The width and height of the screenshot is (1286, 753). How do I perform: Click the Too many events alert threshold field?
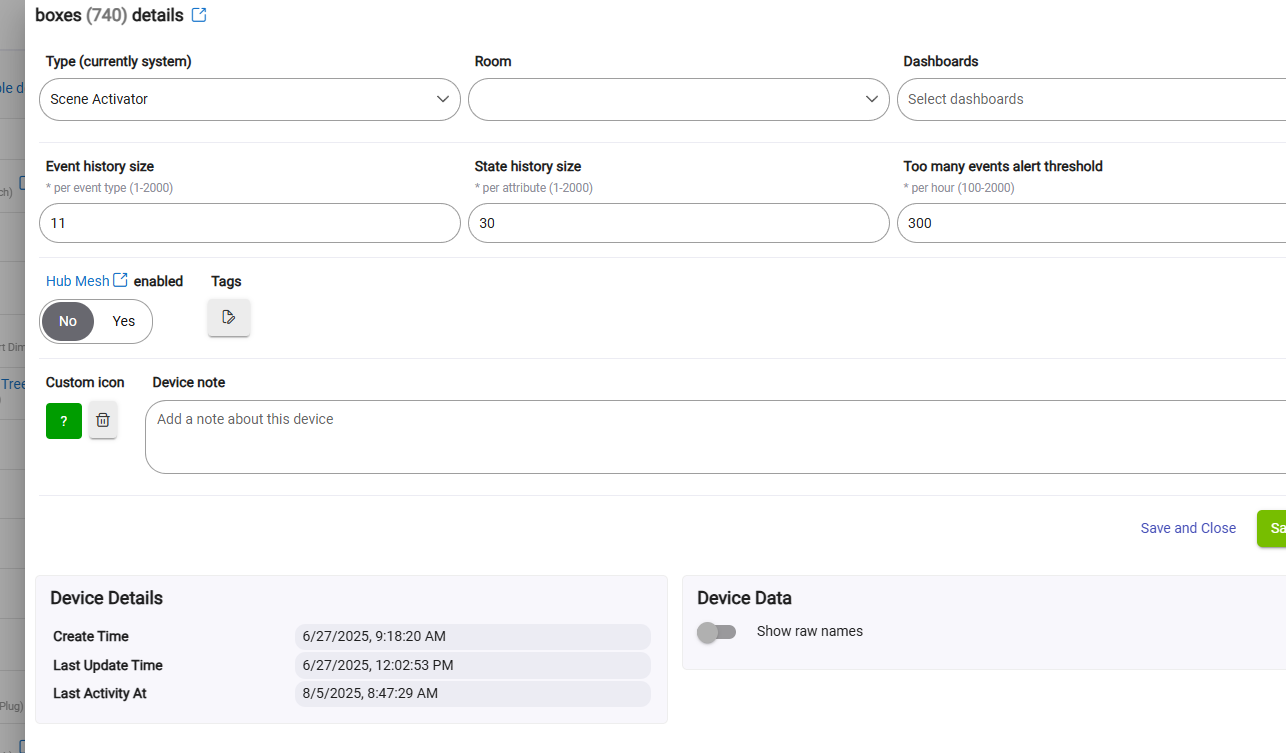pos(1090,223)
